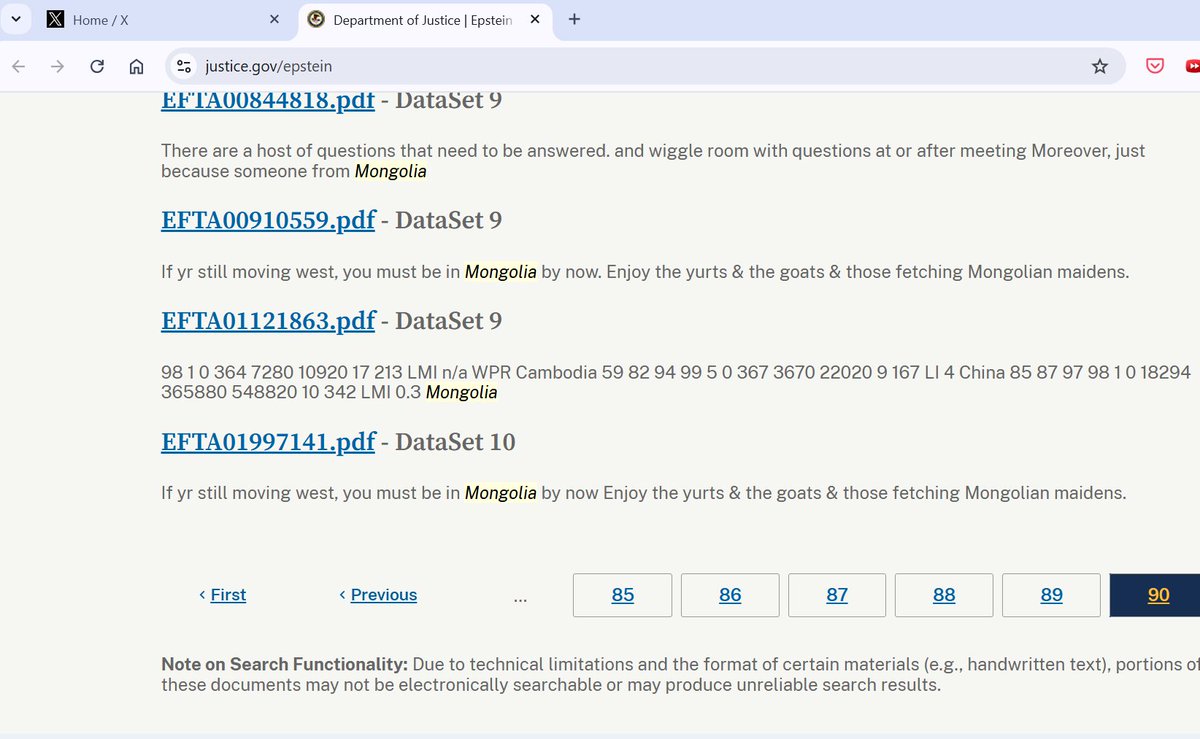Click the DOJ seal favicon on the tab
This screenshot has height=739, width=1200.
316,20
